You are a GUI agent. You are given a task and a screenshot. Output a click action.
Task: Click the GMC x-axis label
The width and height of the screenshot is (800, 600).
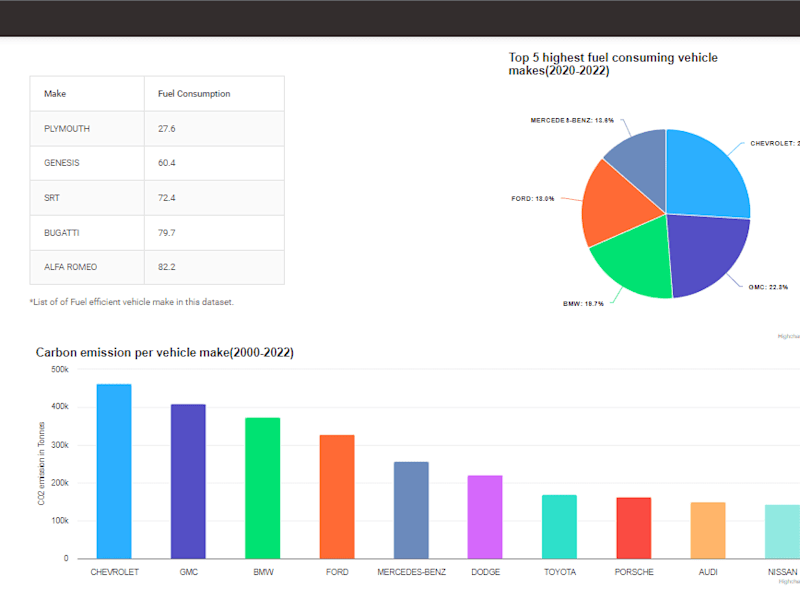pyautogui.click(x=188, y=572)
